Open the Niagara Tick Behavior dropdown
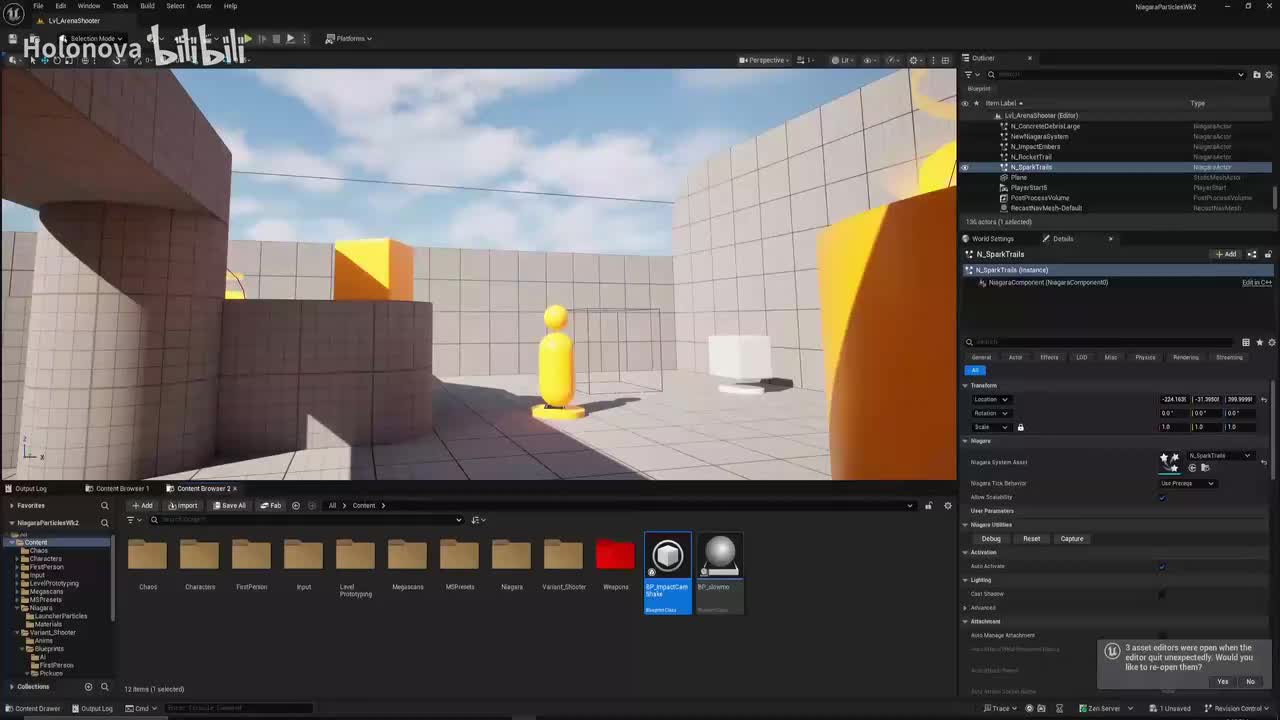1280x720 pixels. coord(1187,483)
